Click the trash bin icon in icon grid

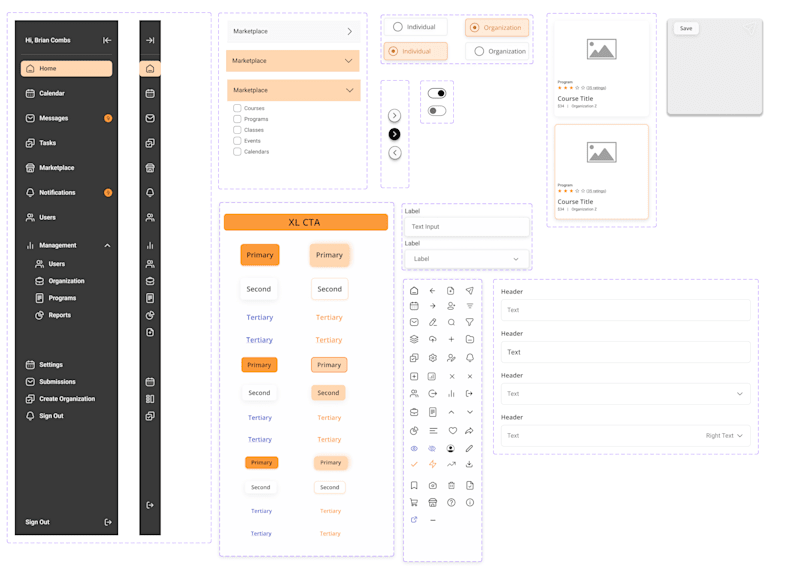451,485
